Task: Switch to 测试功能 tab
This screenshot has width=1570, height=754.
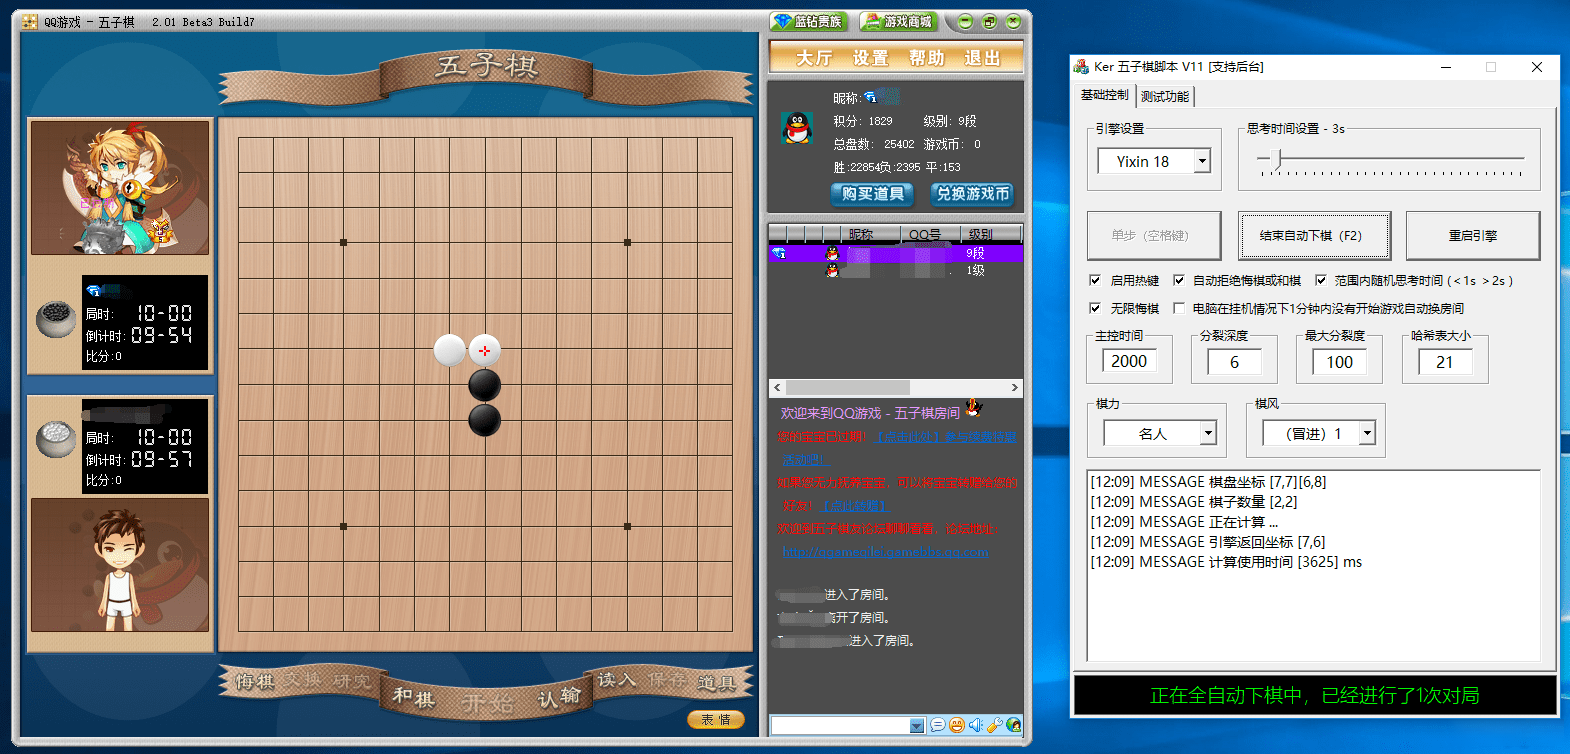Action: point(1165,96)
